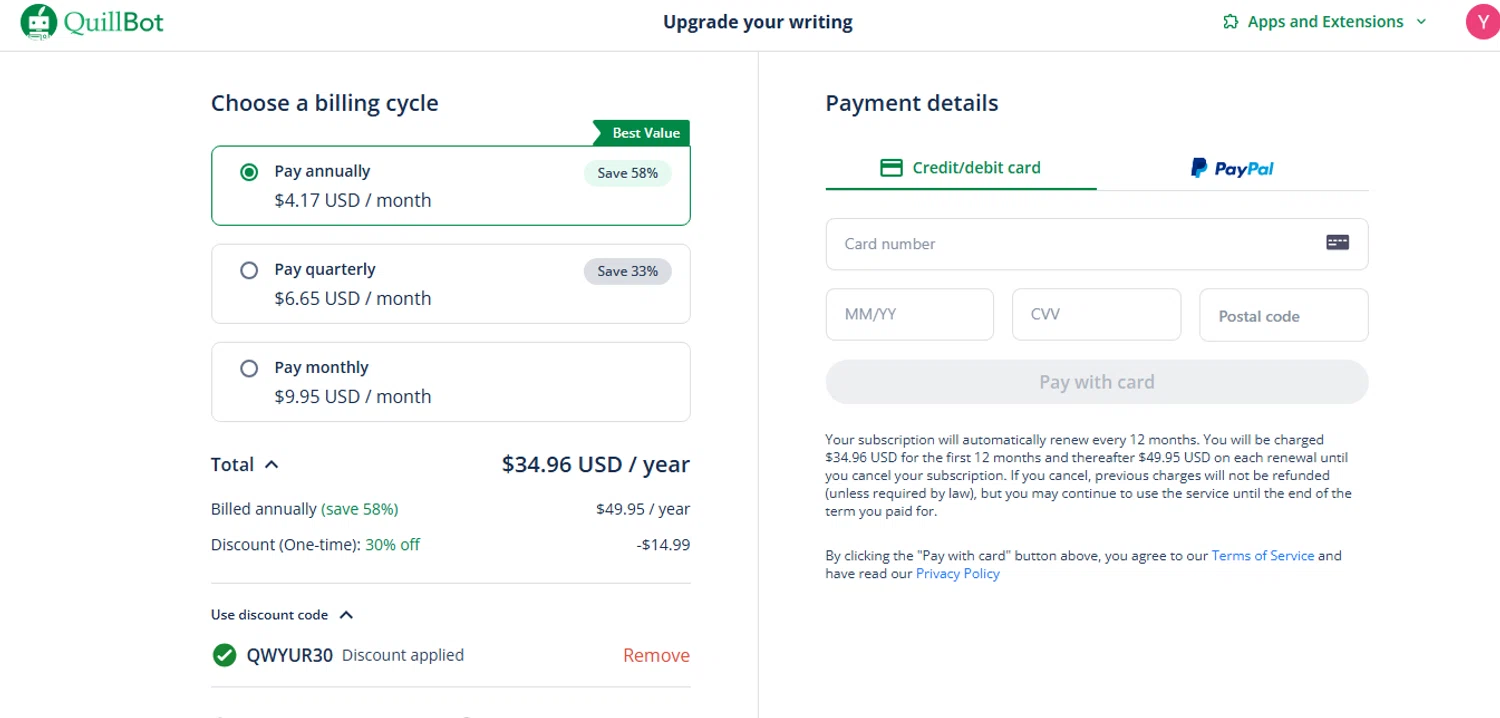Open the pink user profile avatar
The width and height of the screenshot is (1500, 718).
point(1482,22)
